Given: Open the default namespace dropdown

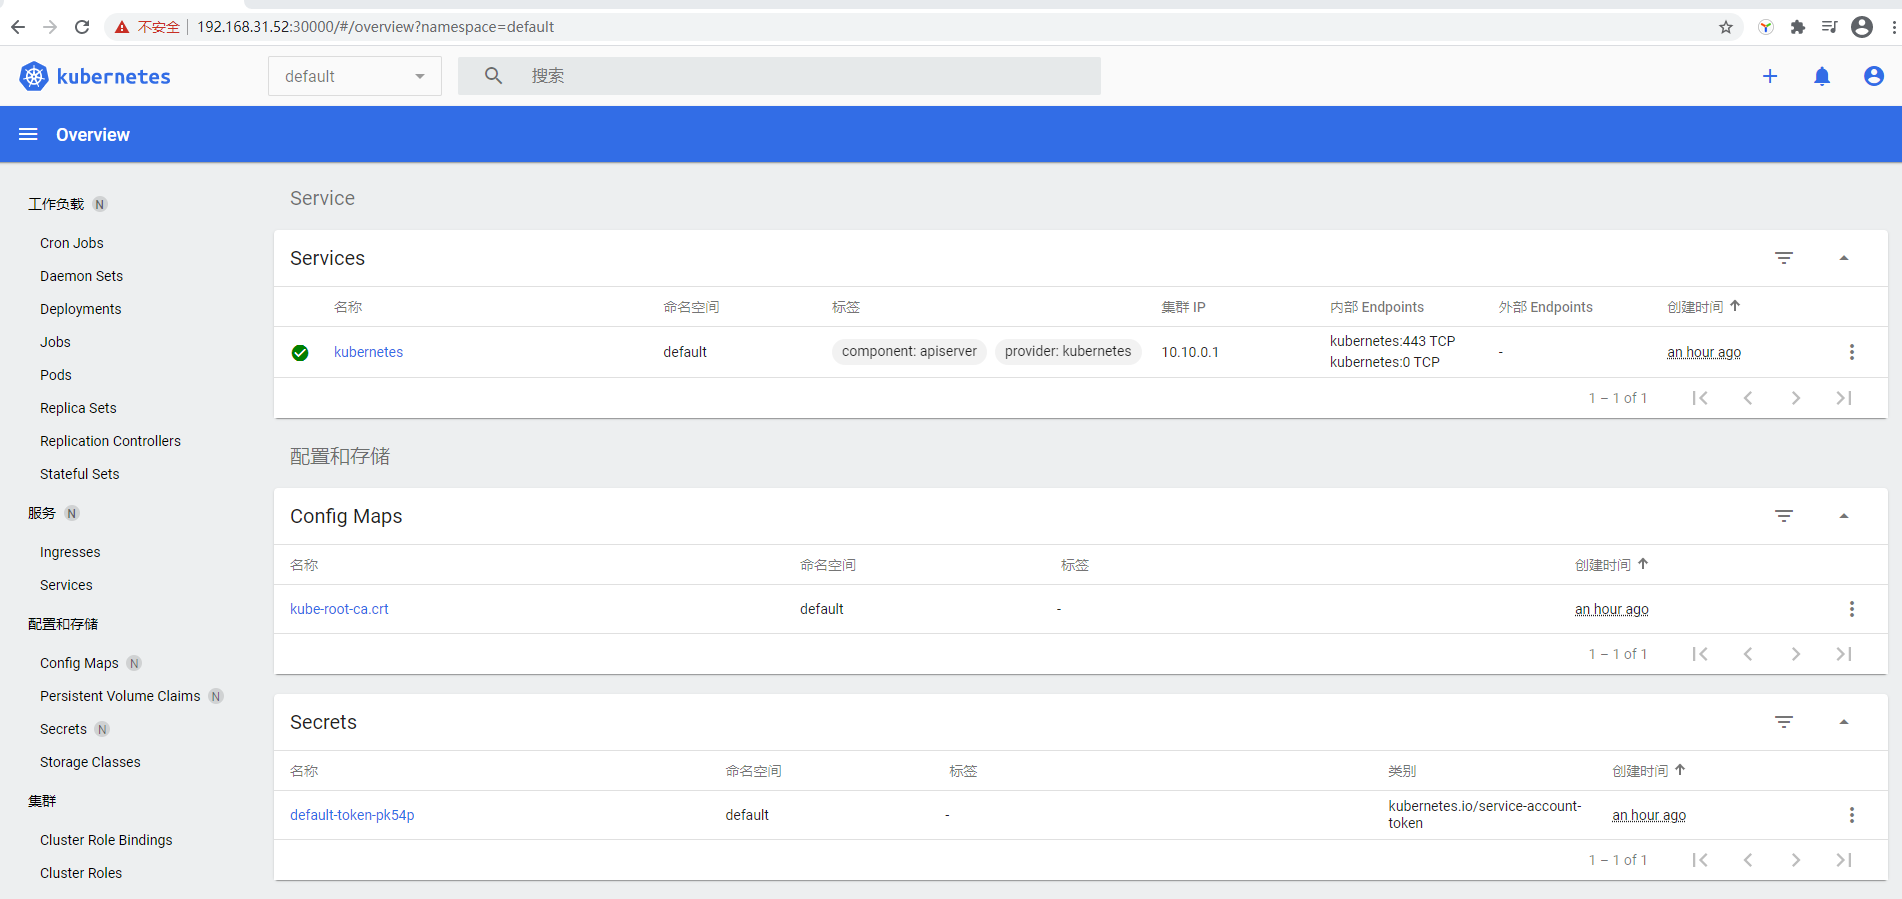Looking at the screenshot, I should [x=355, y=76].
